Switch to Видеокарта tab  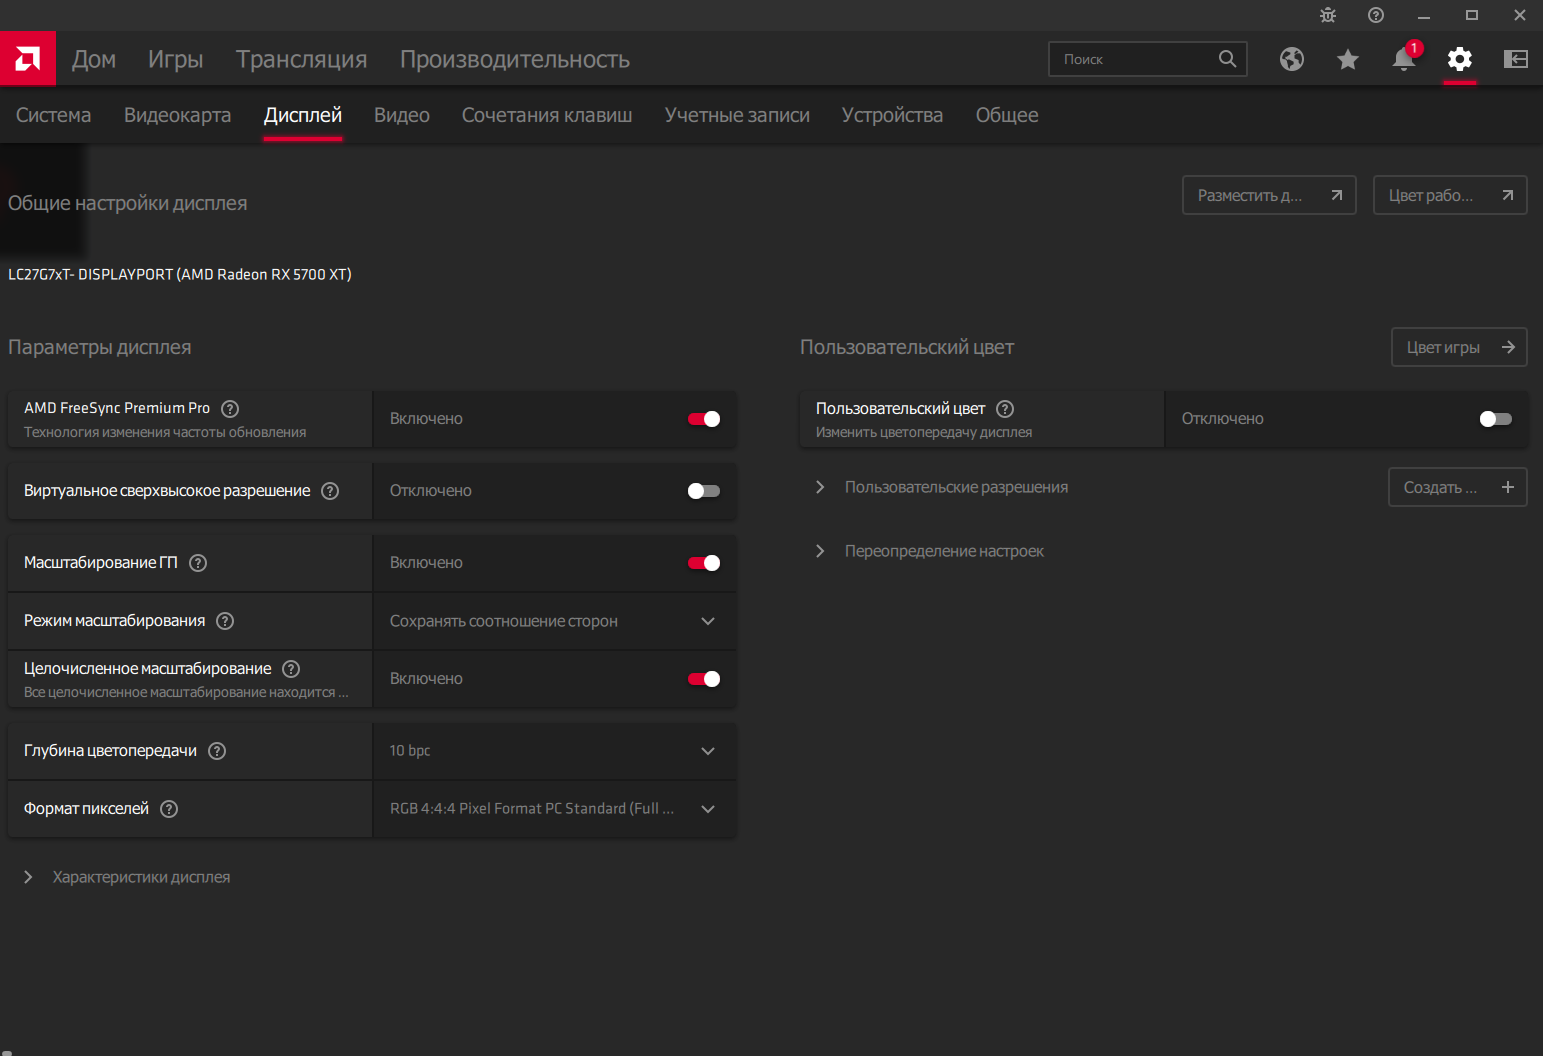177,115
